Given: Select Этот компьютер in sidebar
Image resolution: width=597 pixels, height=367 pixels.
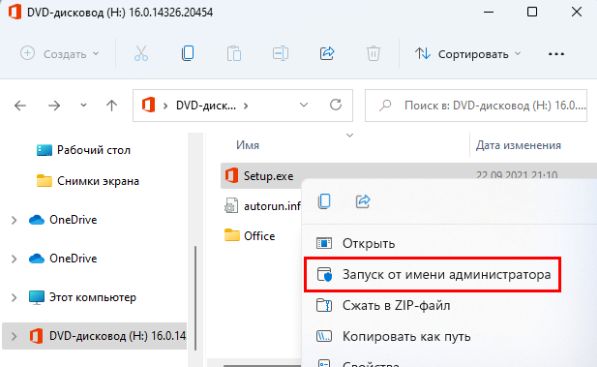Looking at the screenshot, I should (x=82, y=297).
